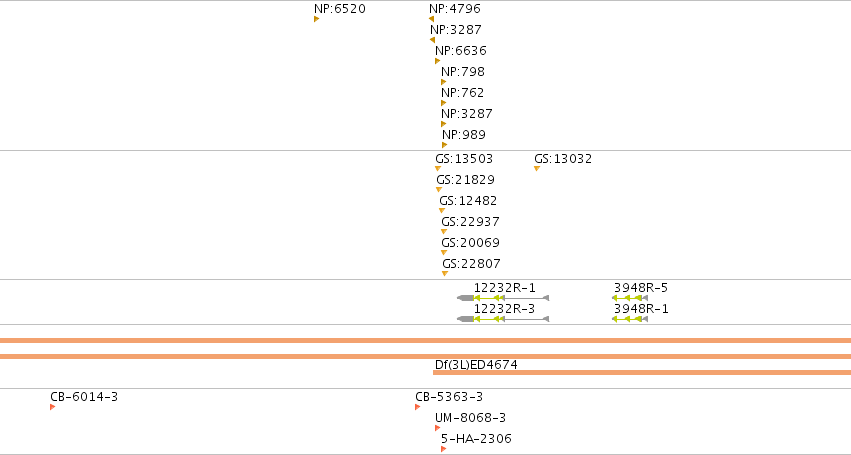This screenshot has height=455, width=851.
Task: Select the GS:20069 label
Action: tap(470, 243)
